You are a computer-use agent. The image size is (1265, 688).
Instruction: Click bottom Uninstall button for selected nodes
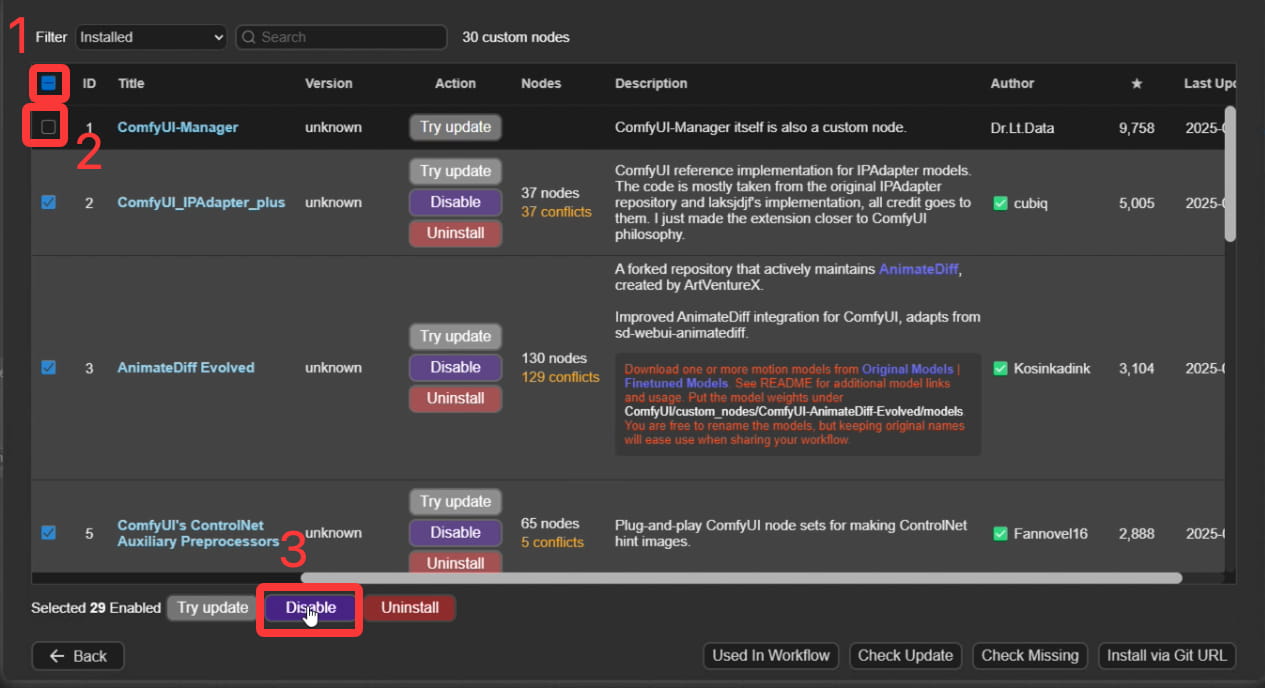point(409,607)
